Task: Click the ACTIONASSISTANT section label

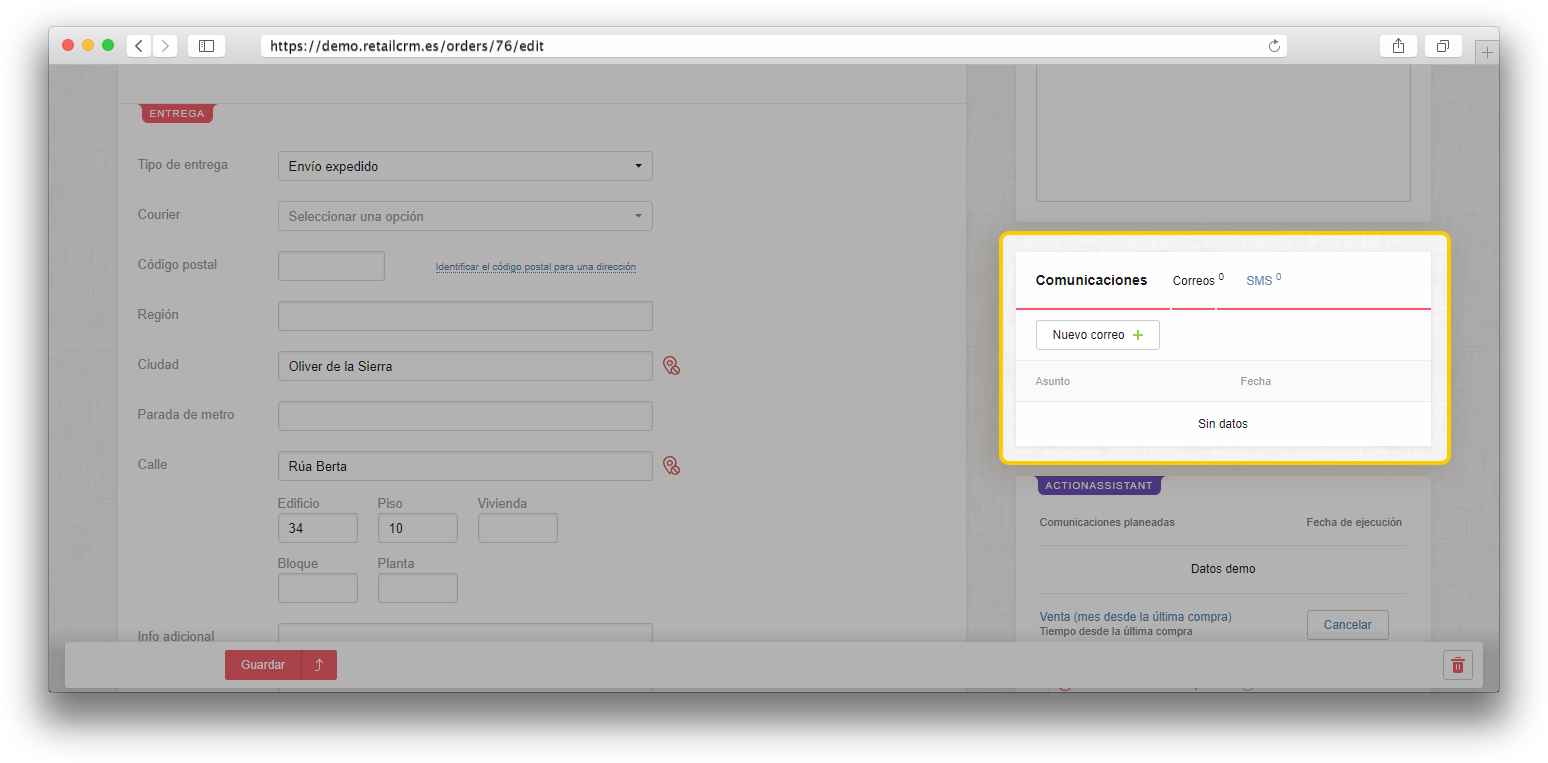Action: (x=1099, y=486)
